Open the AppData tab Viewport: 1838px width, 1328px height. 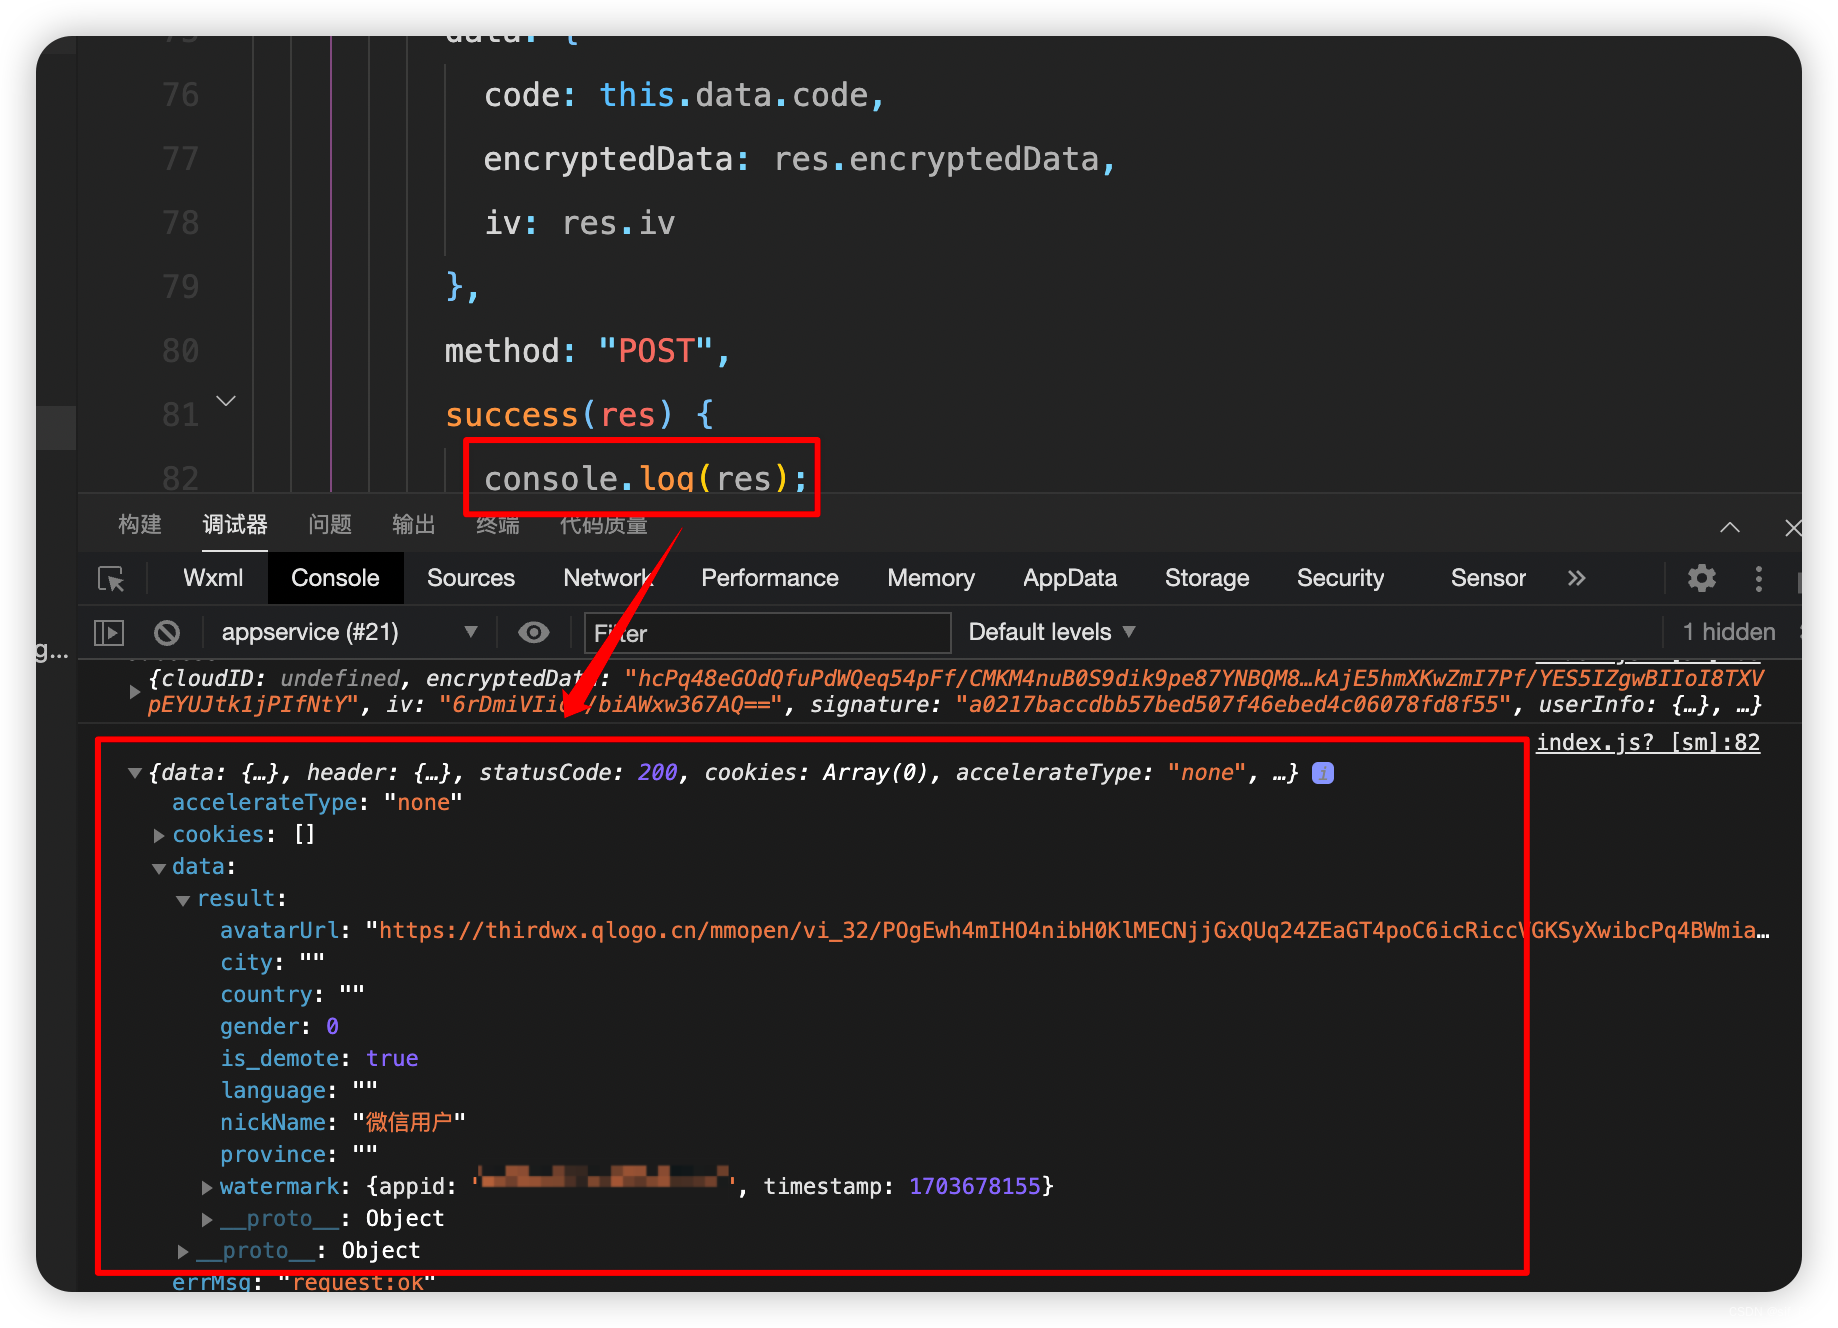point(1070,578)
